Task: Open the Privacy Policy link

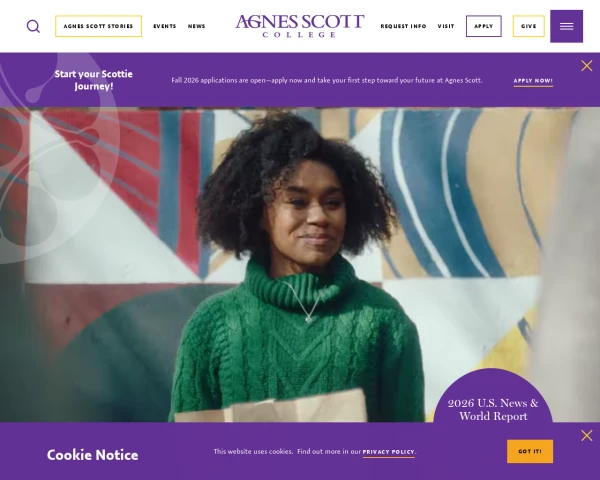Action: [x=388, y=452]
